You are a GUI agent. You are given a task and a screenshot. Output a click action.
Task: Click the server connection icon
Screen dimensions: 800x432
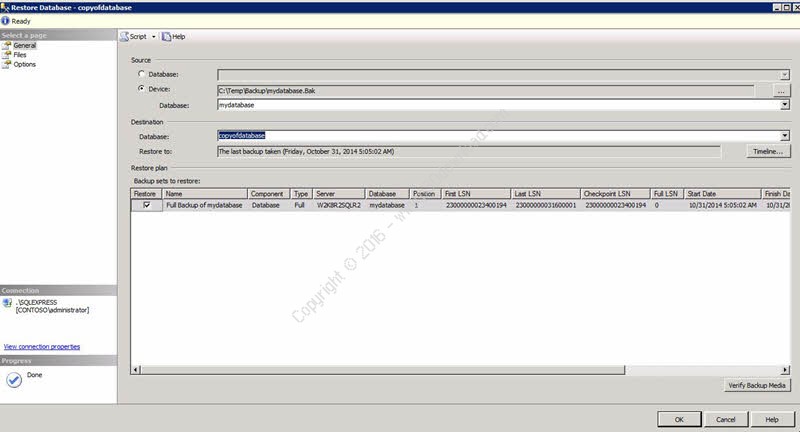point(8,301)
